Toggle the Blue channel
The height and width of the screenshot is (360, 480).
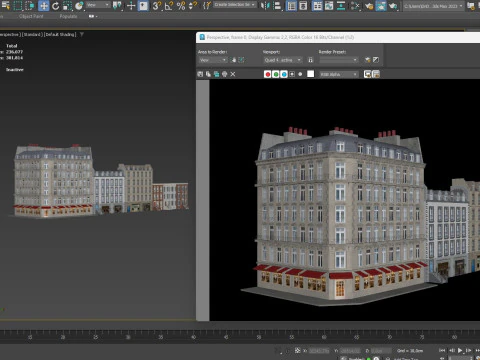click(x=284, y=74)
